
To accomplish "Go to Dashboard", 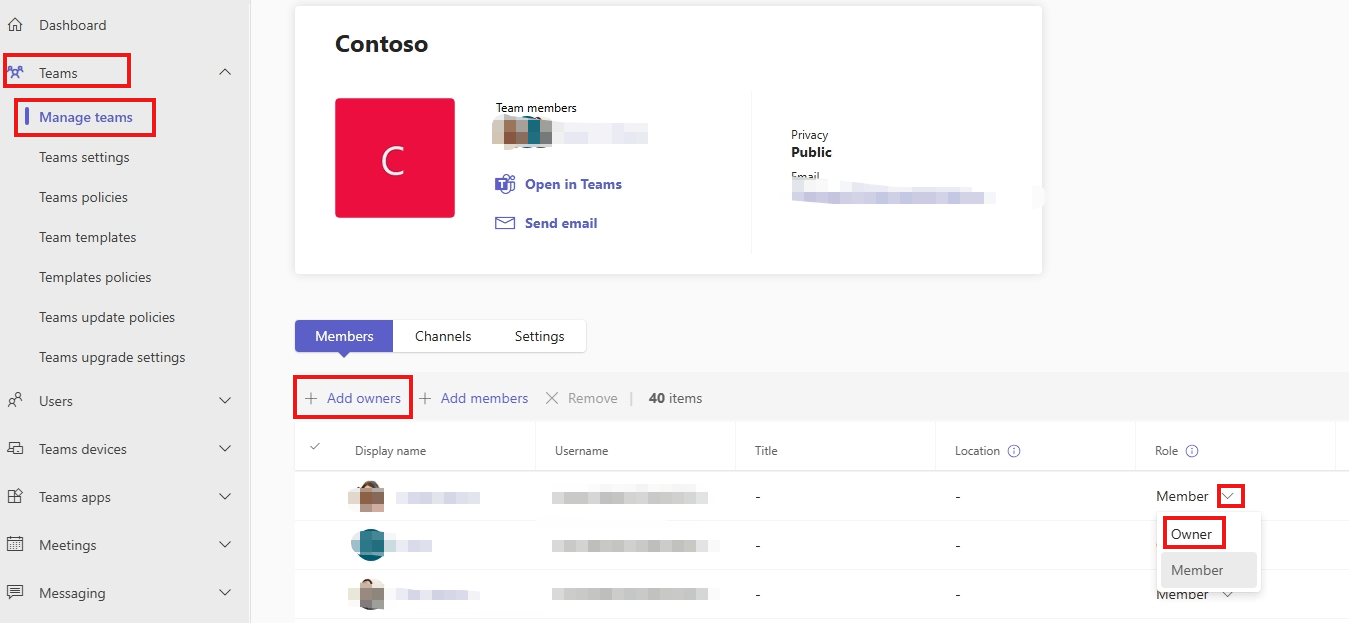I will [72, 25].
